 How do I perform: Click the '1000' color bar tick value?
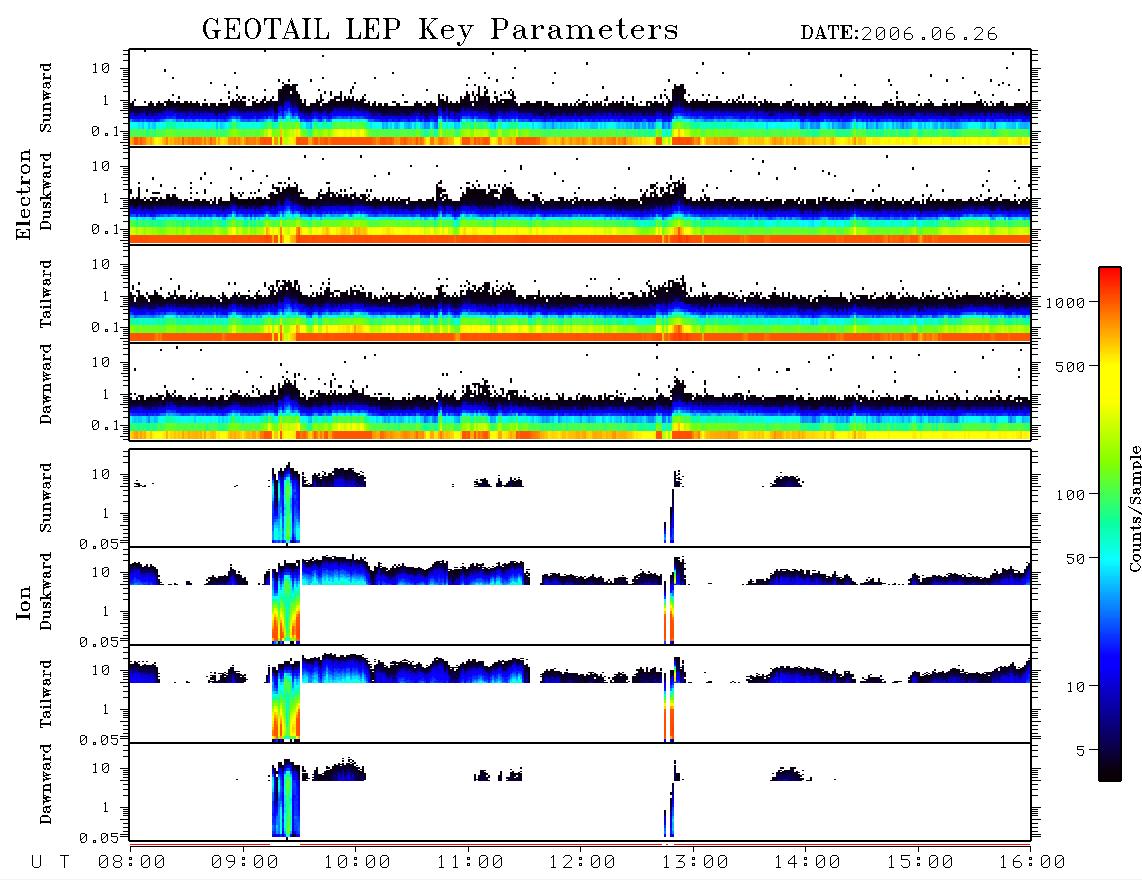(1066, 302)
